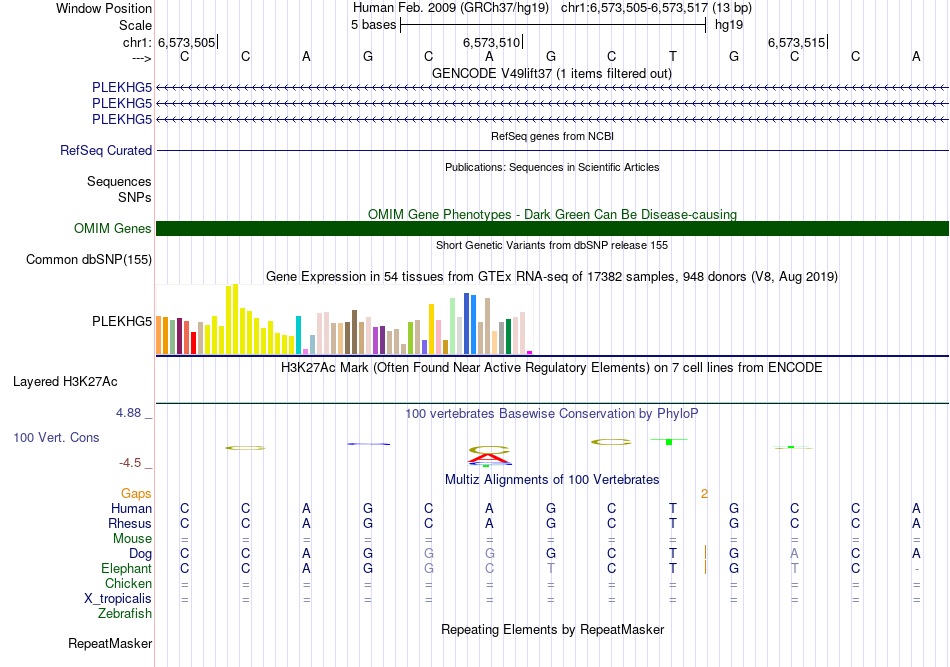Click the orange Gaps row label

click(x=136, y=494)
